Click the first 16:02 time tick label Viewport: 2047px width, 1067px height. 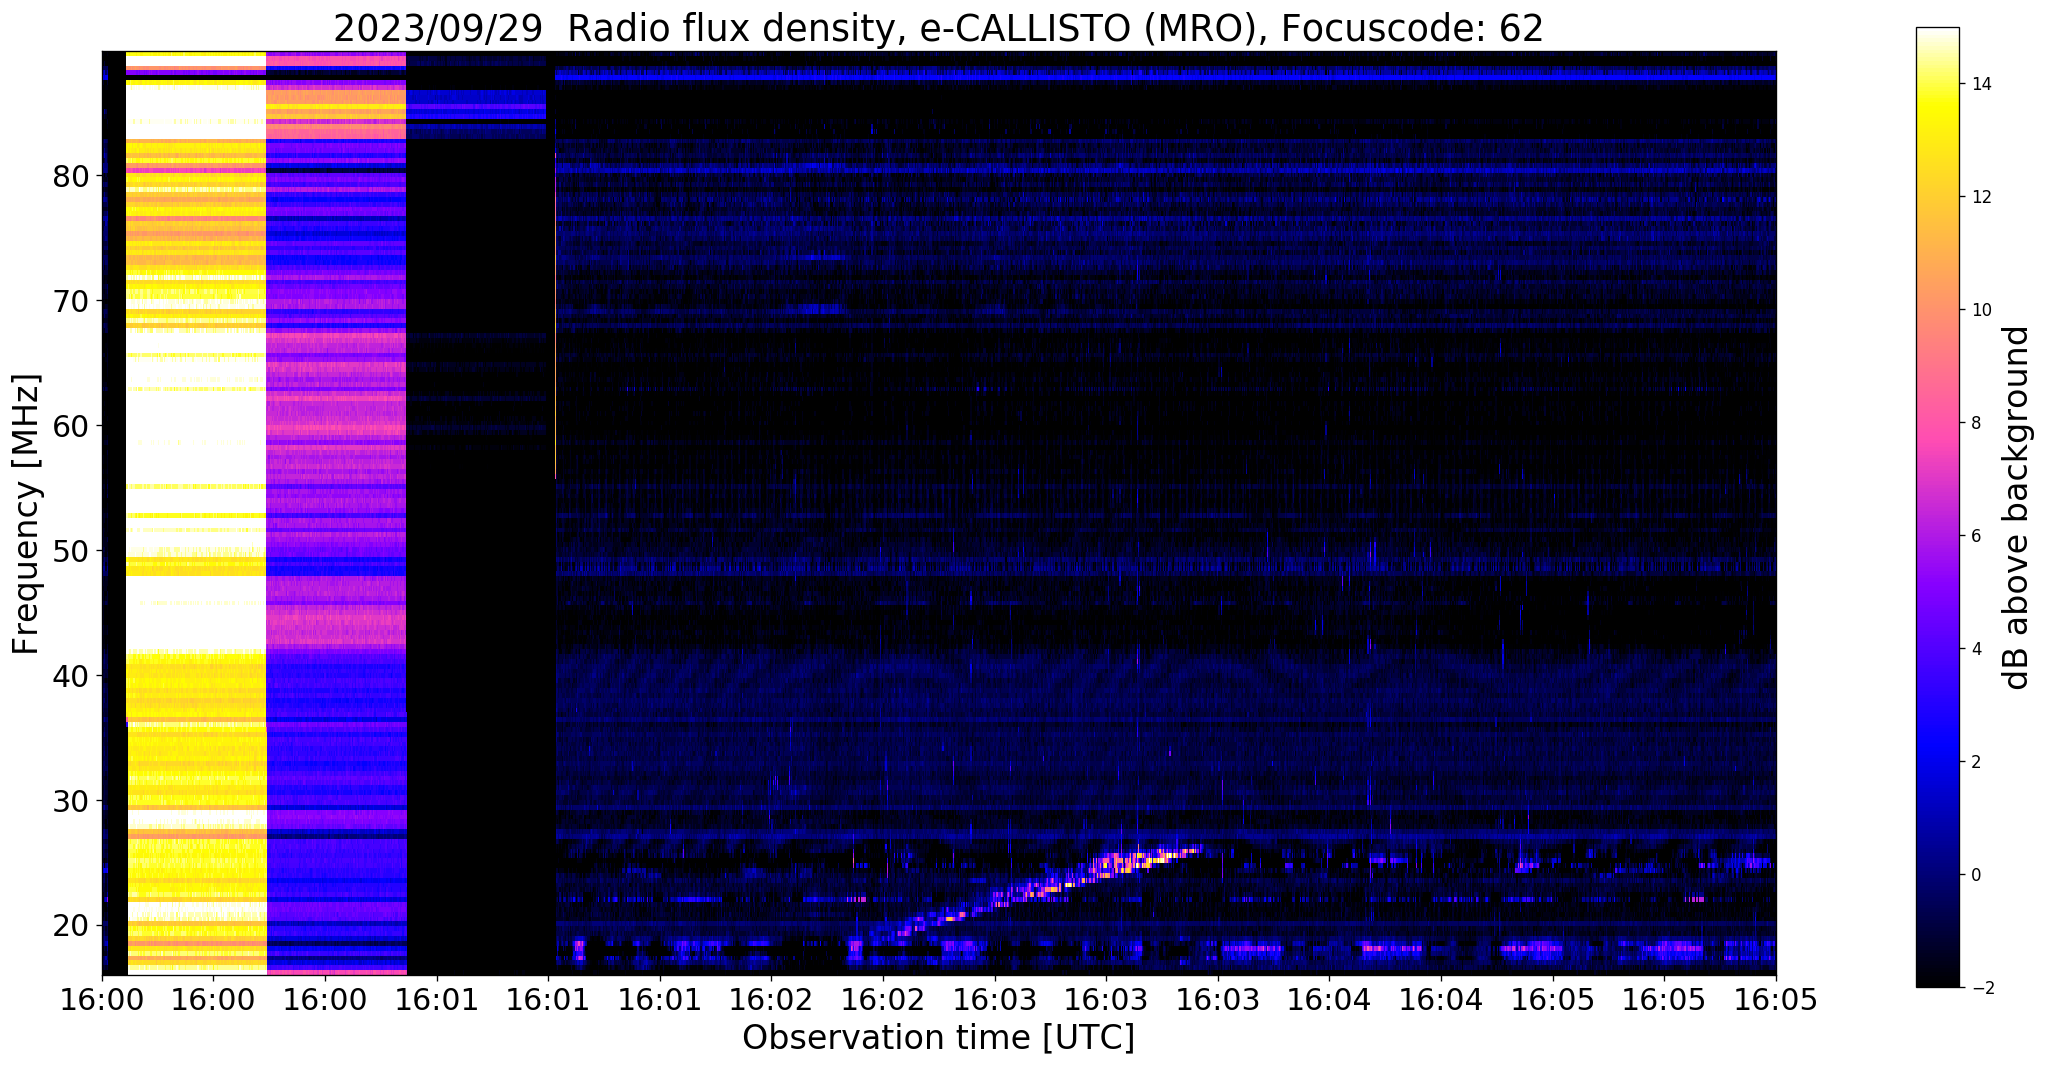770,999
